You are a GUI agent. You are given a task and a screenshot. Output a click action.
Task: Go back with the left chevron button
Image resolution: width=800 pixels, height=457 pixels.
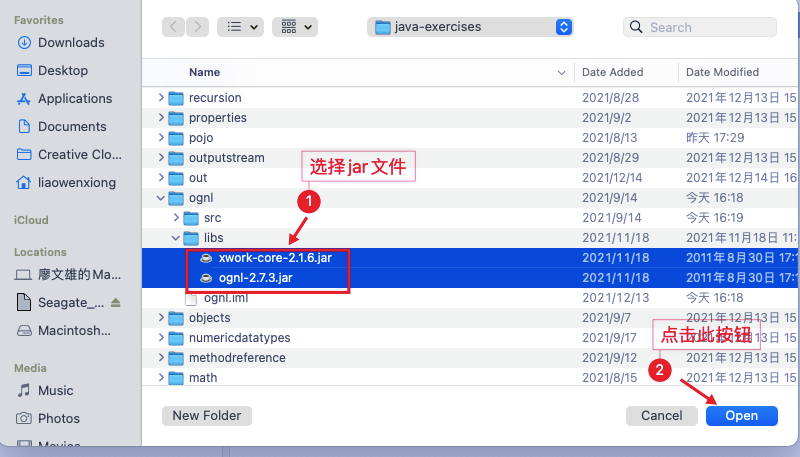pyautogui.click(x=173, y=27)
